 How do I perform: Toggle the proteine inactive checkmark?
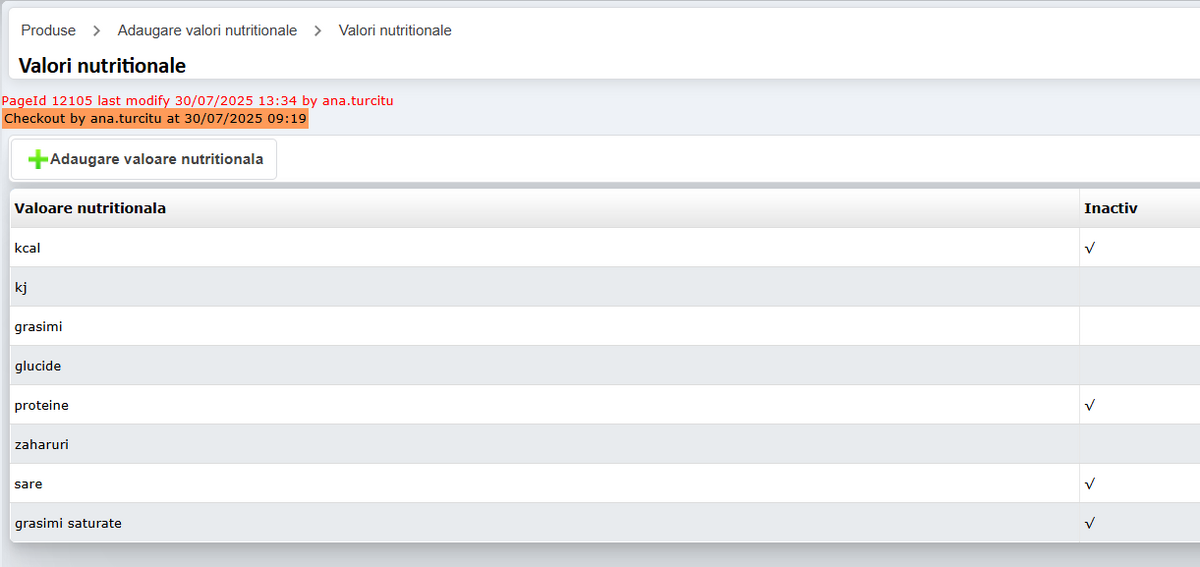[1090, 406]
